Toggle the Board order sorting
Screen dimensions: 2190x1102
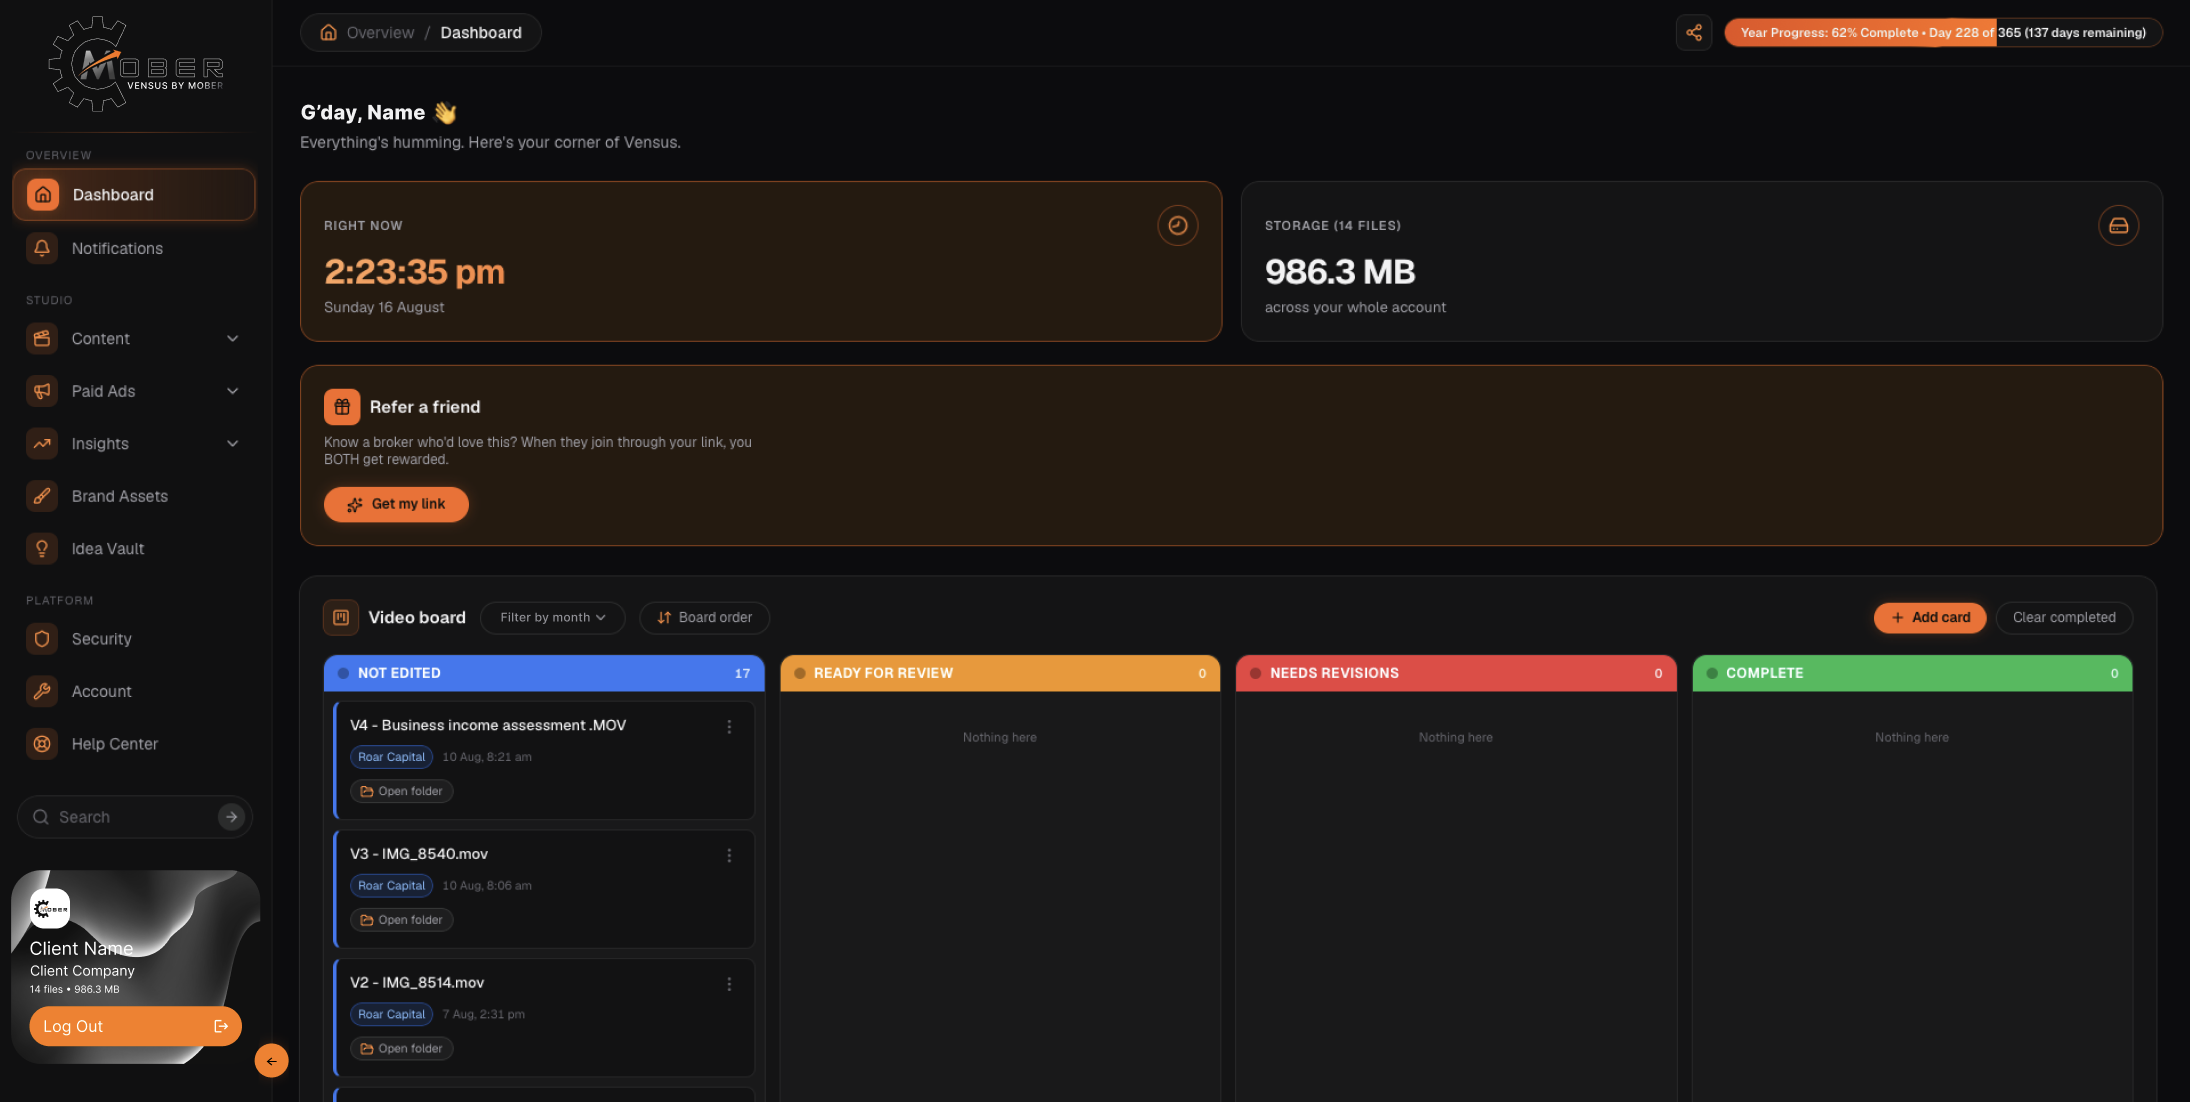pos(704,618)
